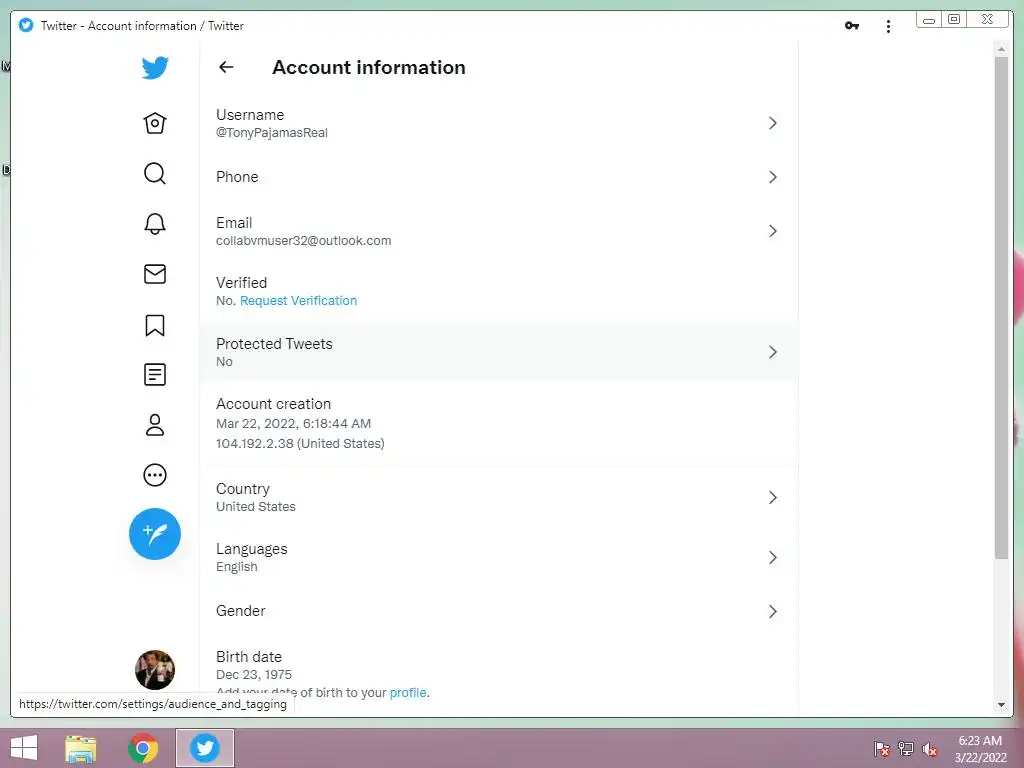
Task: Open Profile person icon in sidebar
Action: point(155,425)
